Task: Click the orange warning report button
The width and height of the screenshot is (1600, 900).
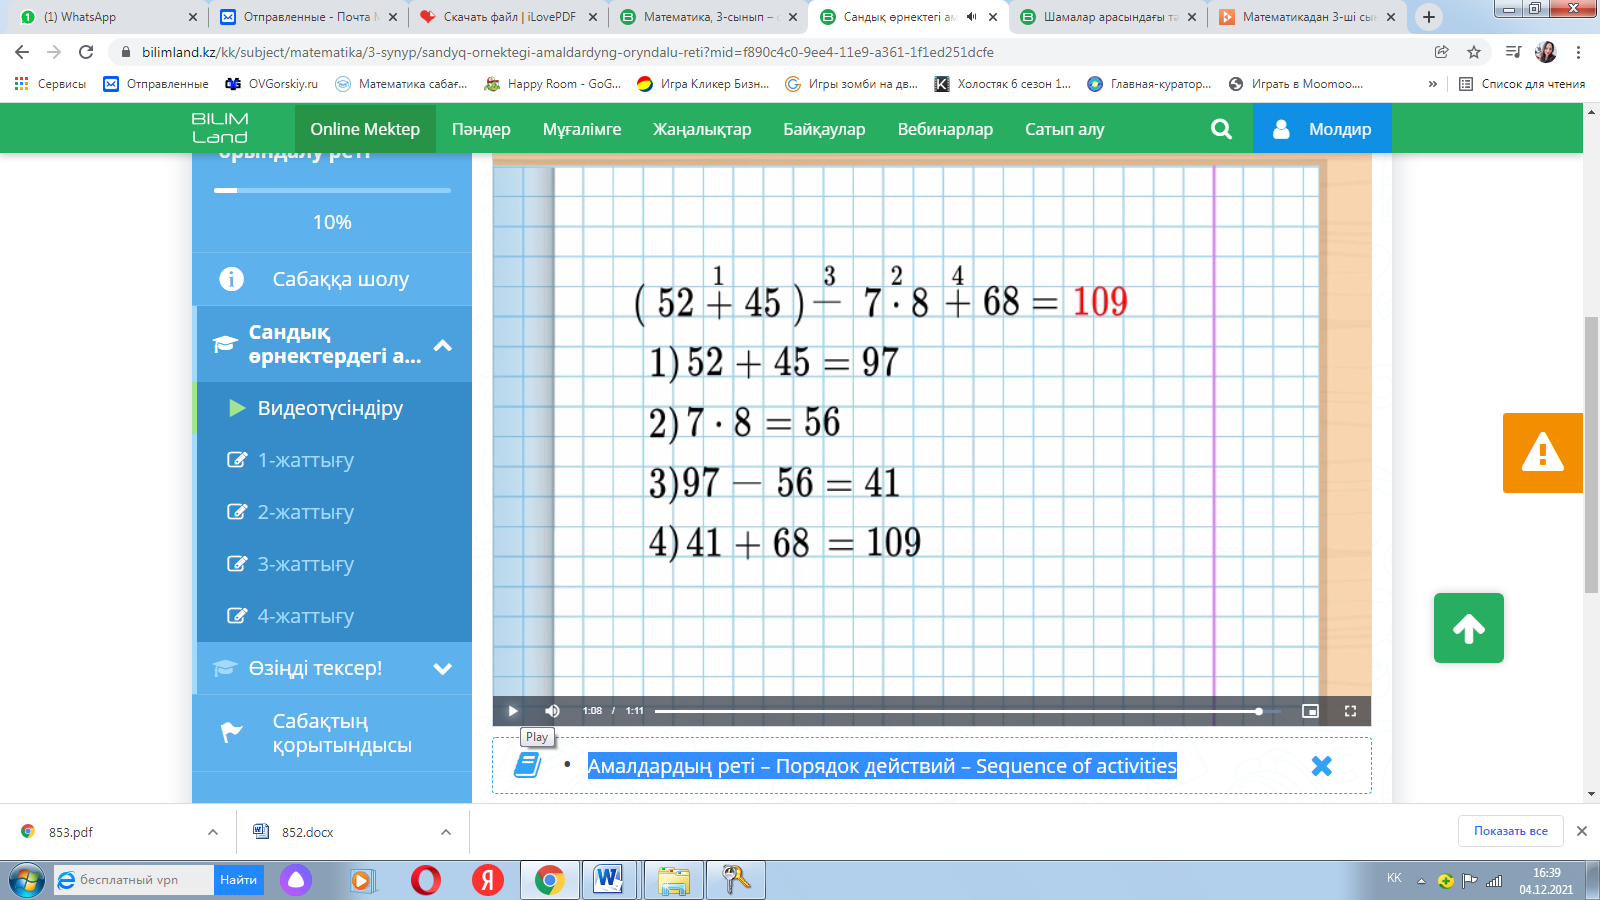Action: click(x=1542, y=452)
